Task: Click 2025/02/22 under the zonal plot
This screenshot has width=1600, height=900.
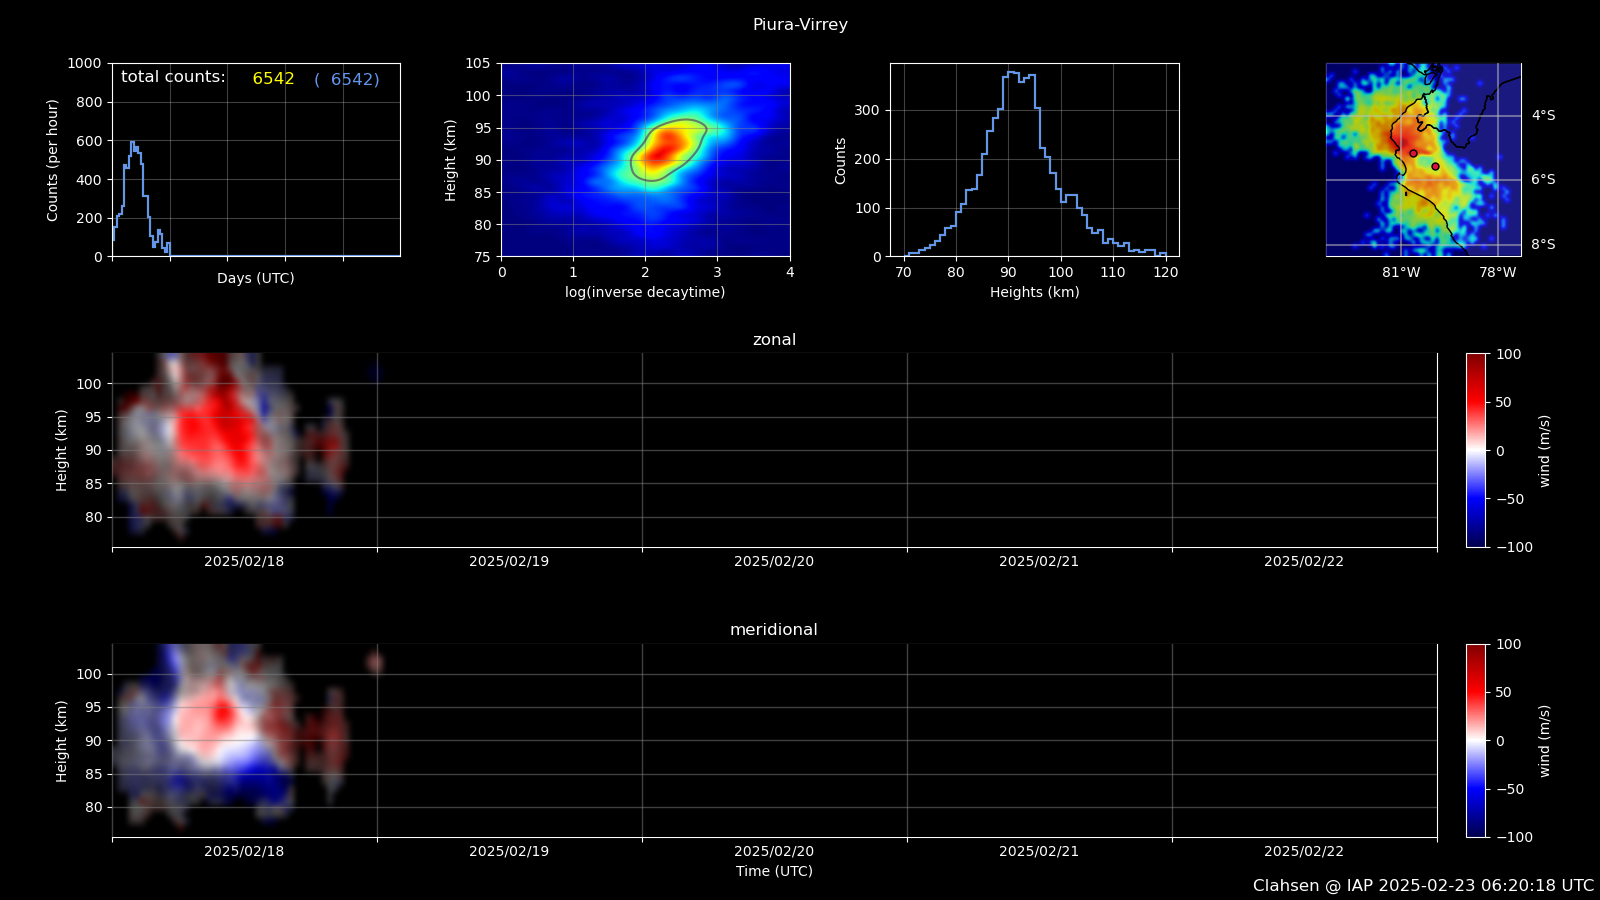Action: coord(1304,562)
